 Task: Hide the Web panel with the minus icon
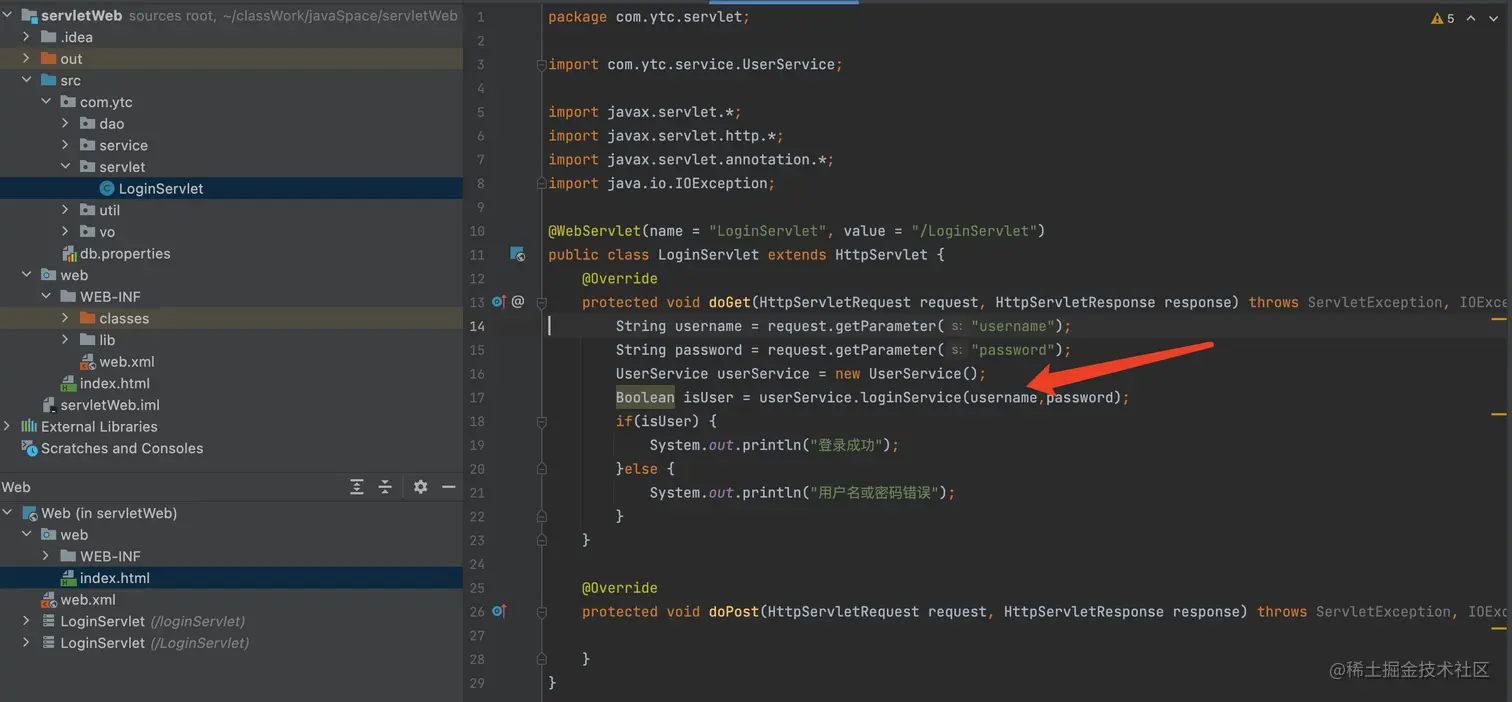(x=449, y=487)
